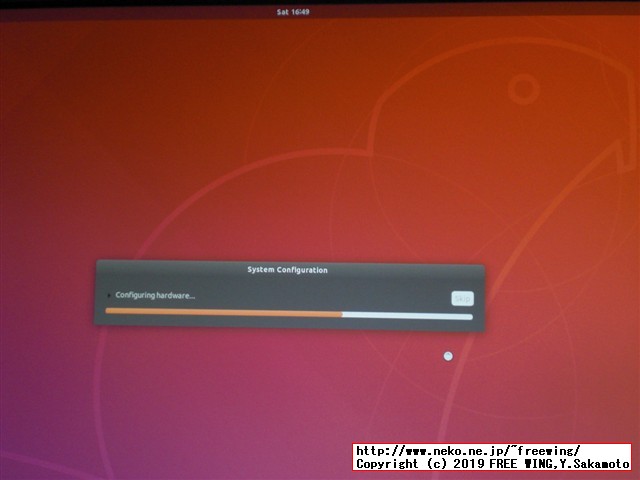The width and height of the screenshot is (640, 480).
Task: Click the System Configuration dialog title
Action: 287,270
